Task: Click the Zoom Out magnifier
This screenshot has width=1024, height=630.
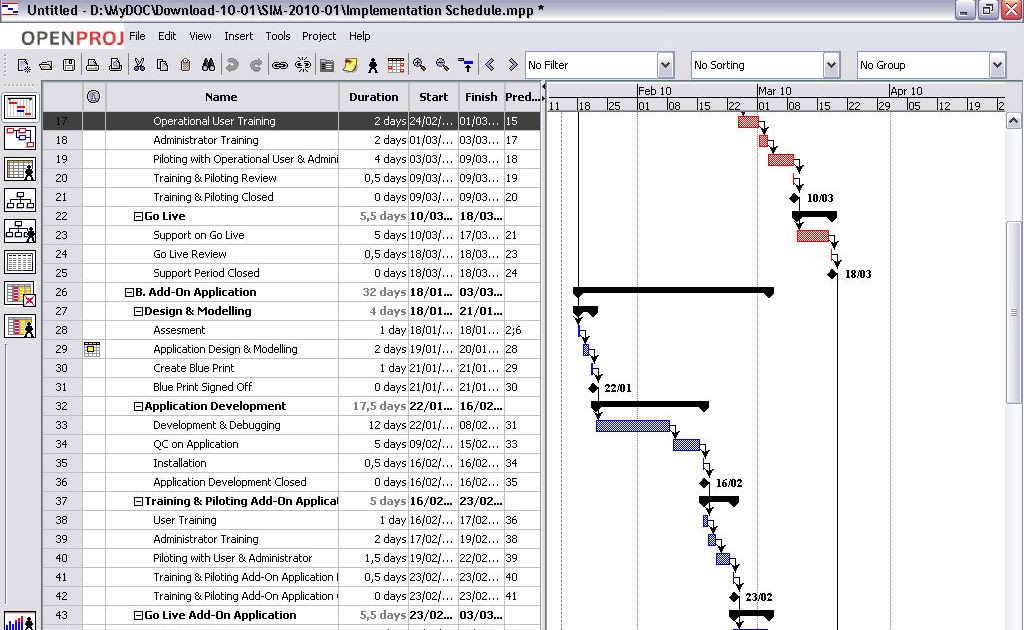Action: 443,65
